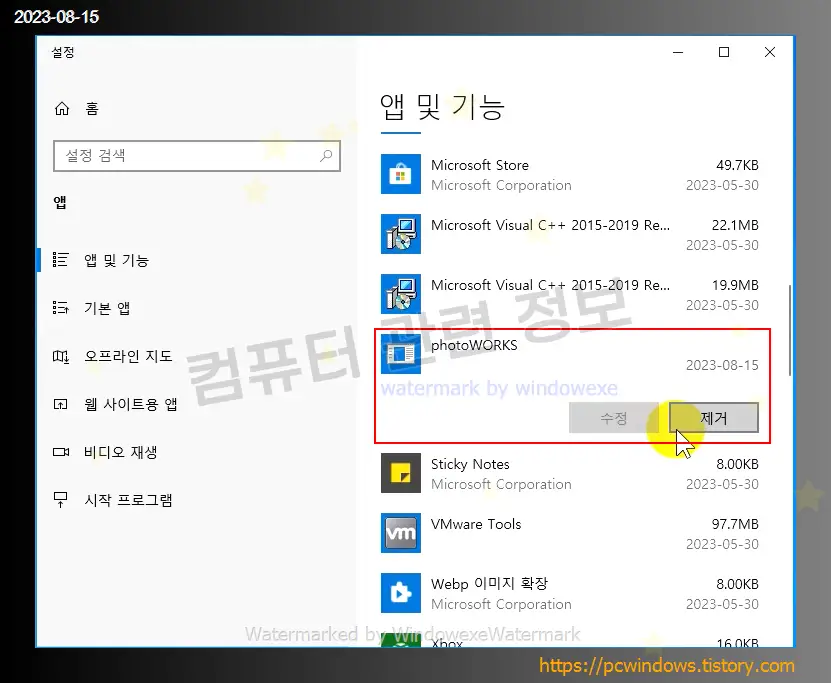The height and width of the screenshot is (683, 831).
Task: Click Microsoft Corporation under Sticky Notes
Action: [501, 484]
